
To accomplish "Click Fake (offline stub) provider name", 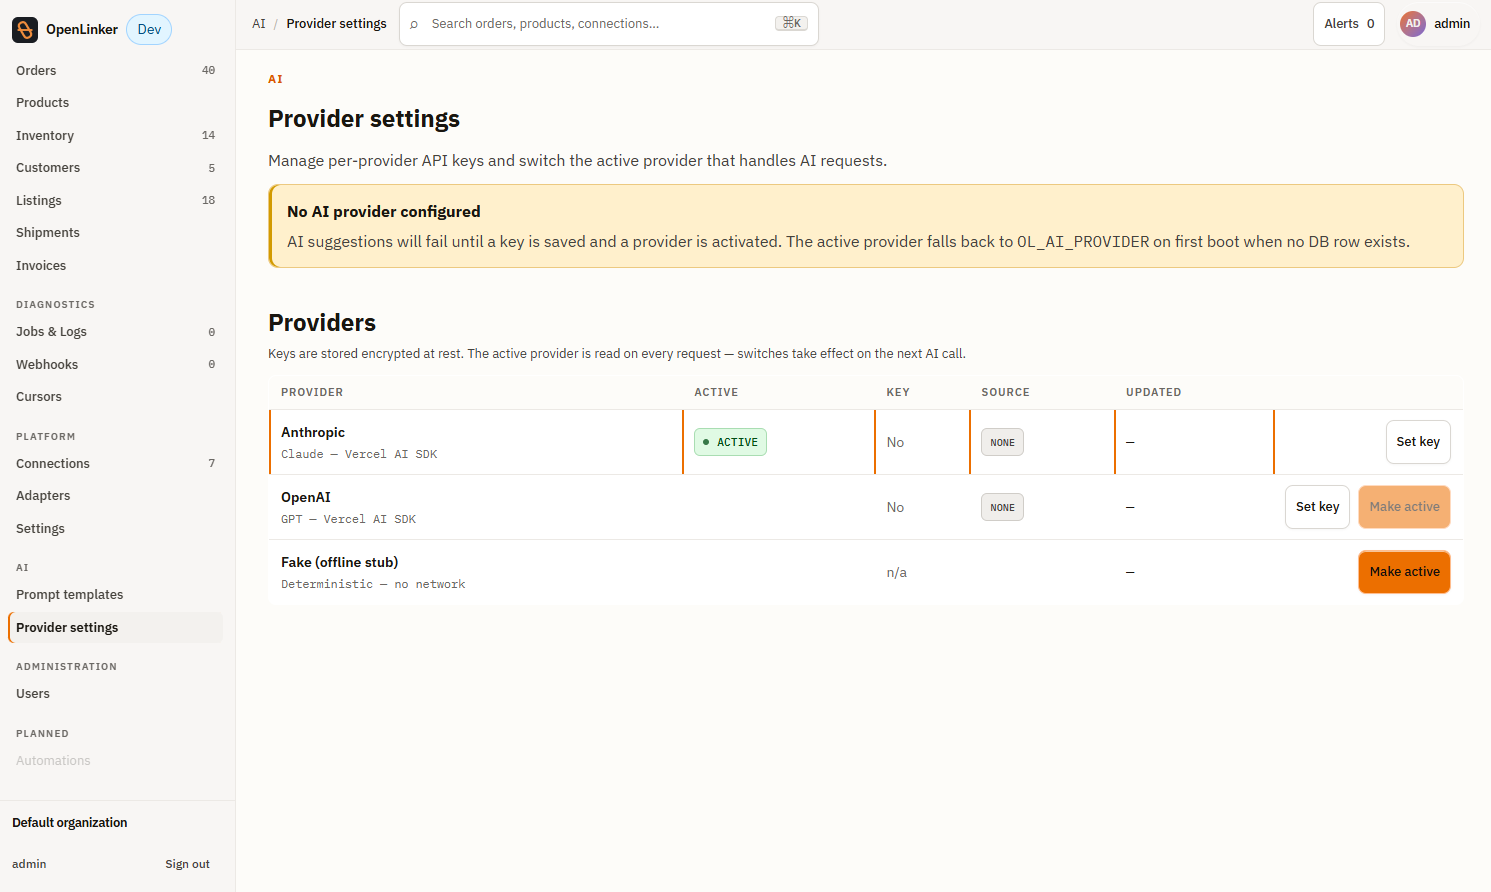I will tap(340, 562).
